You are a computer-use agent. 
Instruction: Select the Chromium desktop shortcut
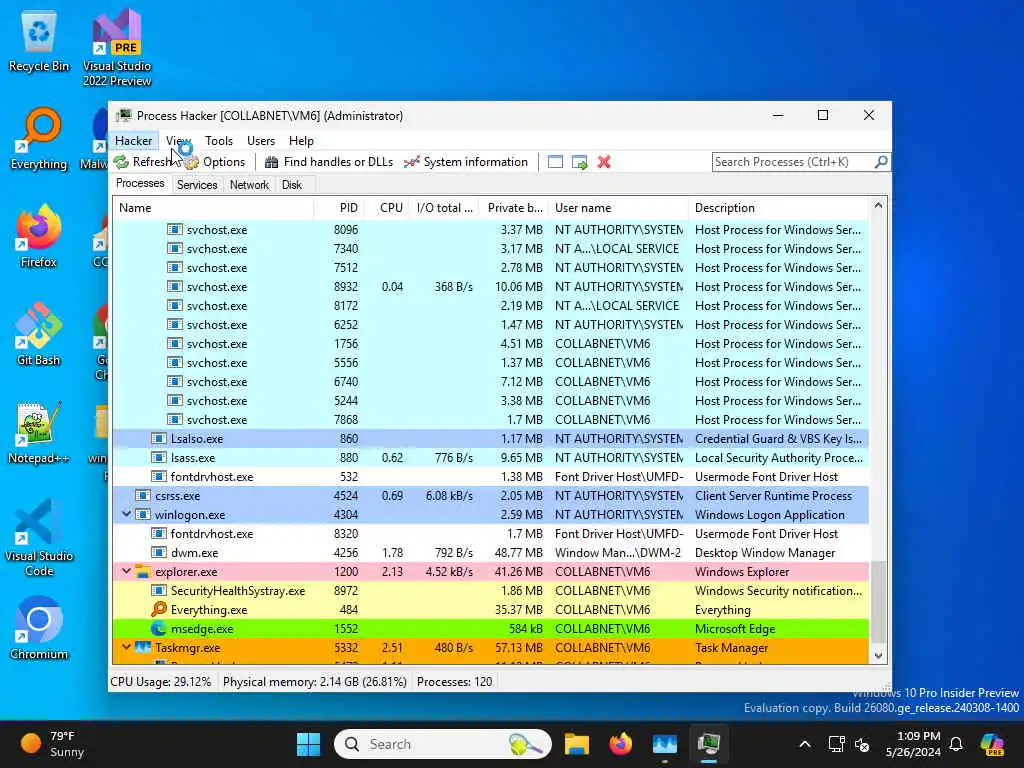pyautogui.click(x=39, y=628)
